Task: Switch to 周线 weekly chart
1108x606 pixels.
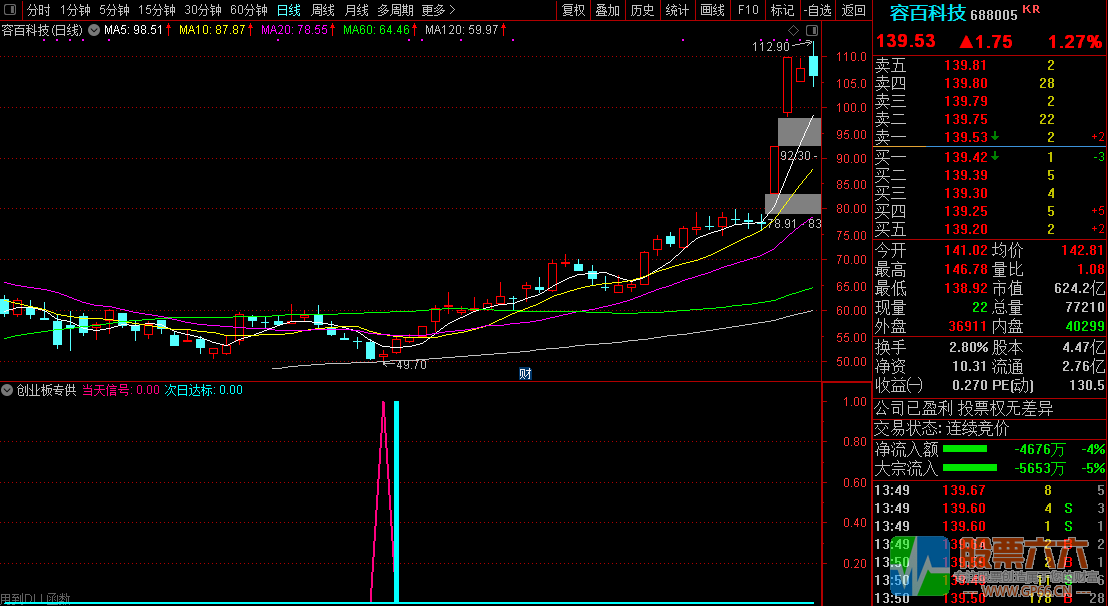Action: click(x=323, y=10)
